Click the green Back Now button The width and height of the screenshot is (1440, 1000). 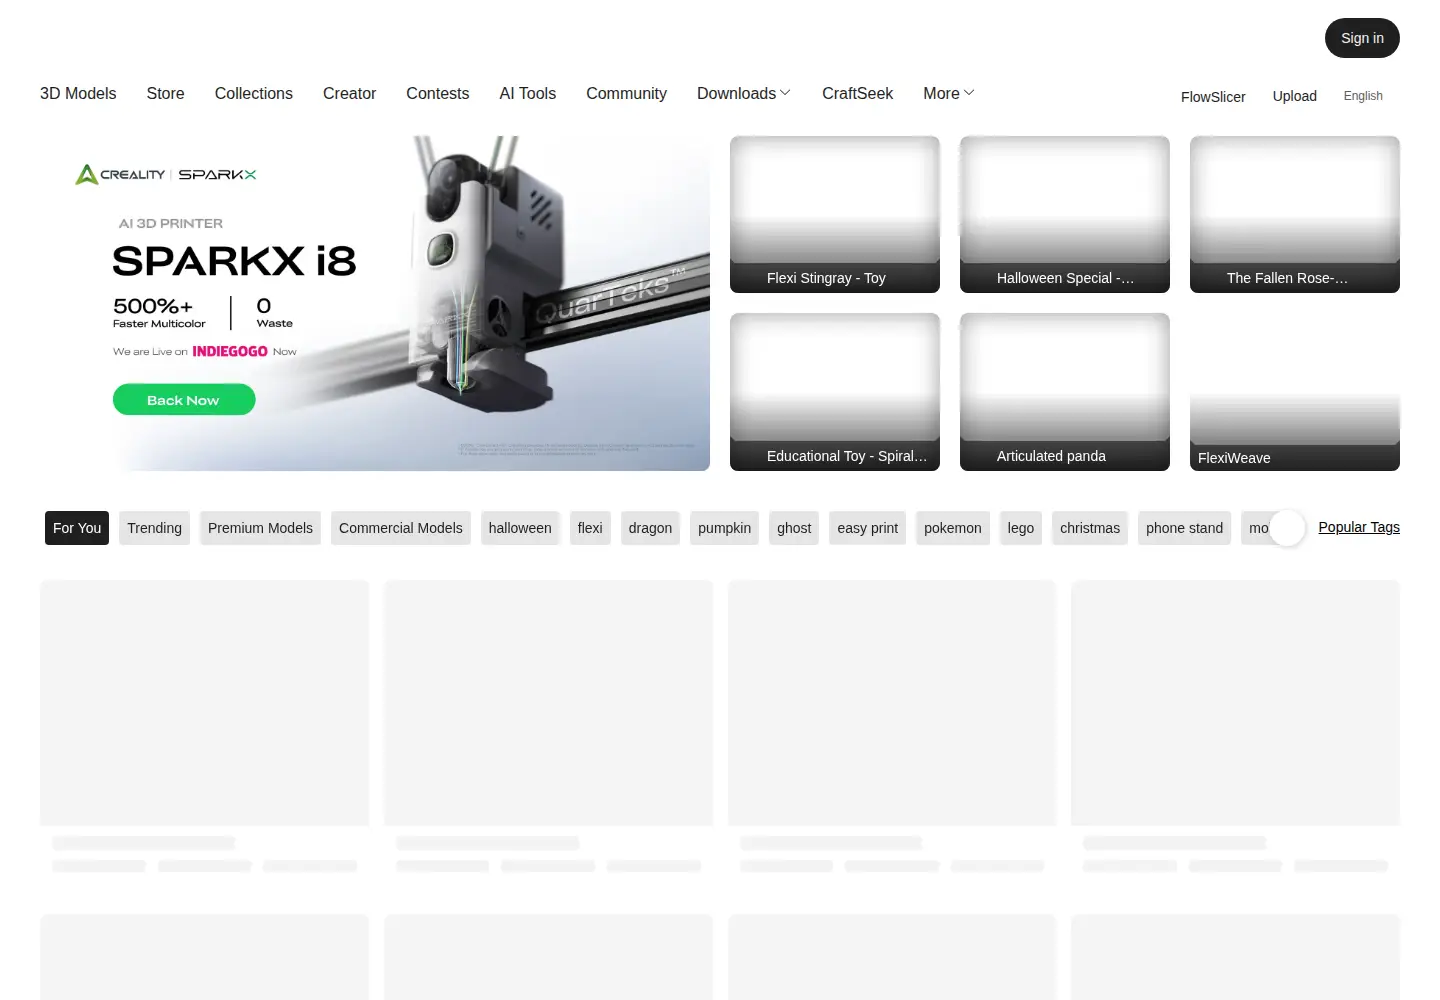click(184, 400)
